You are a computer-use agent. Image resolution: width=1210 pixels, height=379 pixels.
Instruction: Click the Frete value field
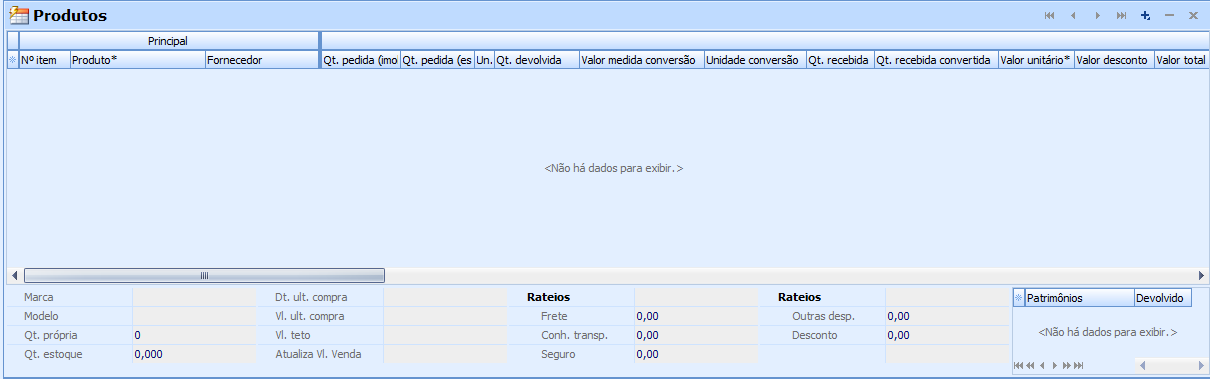point(695,316)
